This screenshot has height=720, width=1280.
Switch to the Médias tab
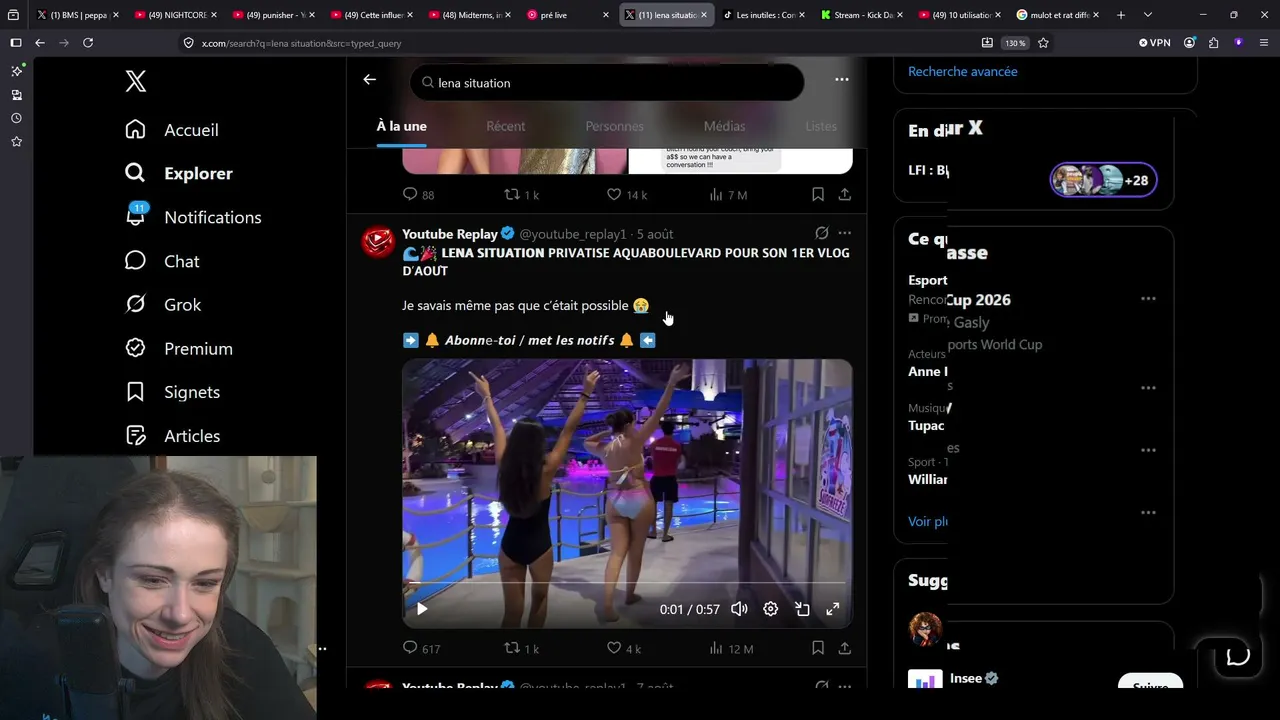click(x=725, y=126)
